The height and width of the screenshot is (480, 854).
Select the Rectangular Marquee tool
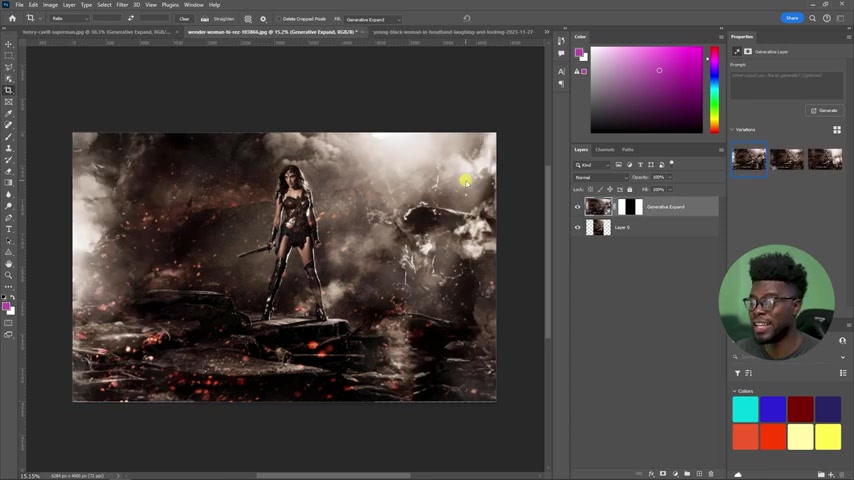pos(8,56)
